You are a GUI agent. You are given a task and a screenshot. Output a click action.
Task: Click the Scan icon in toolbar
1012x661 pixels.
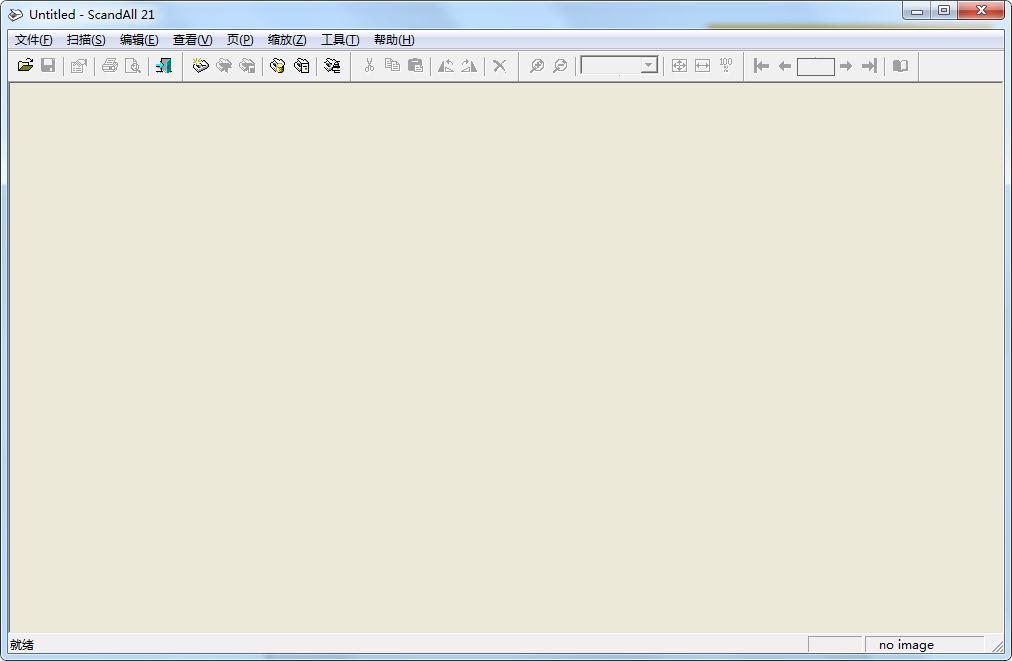(x=200, y=66)
